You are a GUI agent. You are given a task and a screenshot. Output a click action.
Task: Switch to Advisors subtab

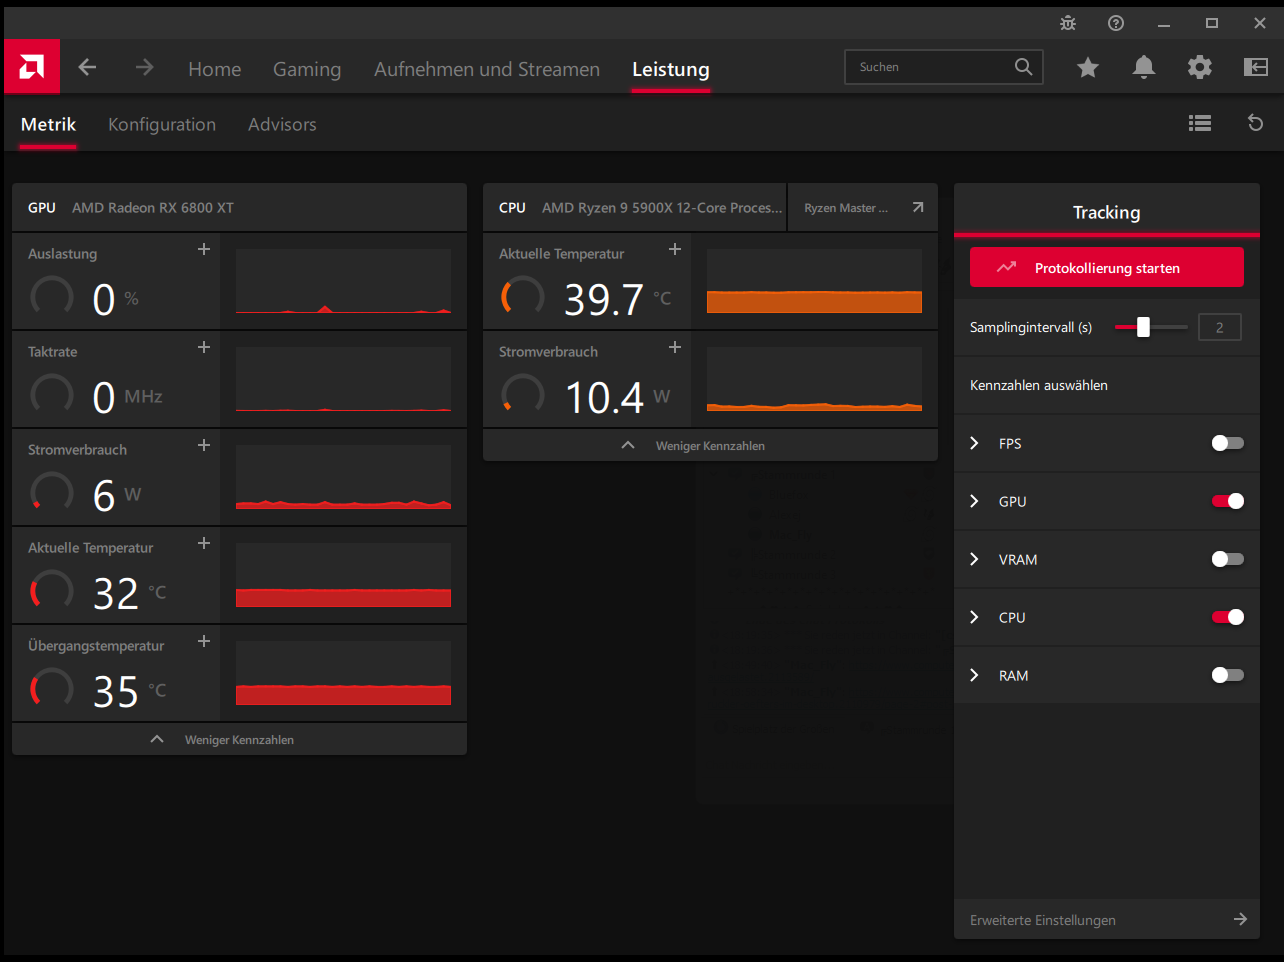tap(282, 124)
